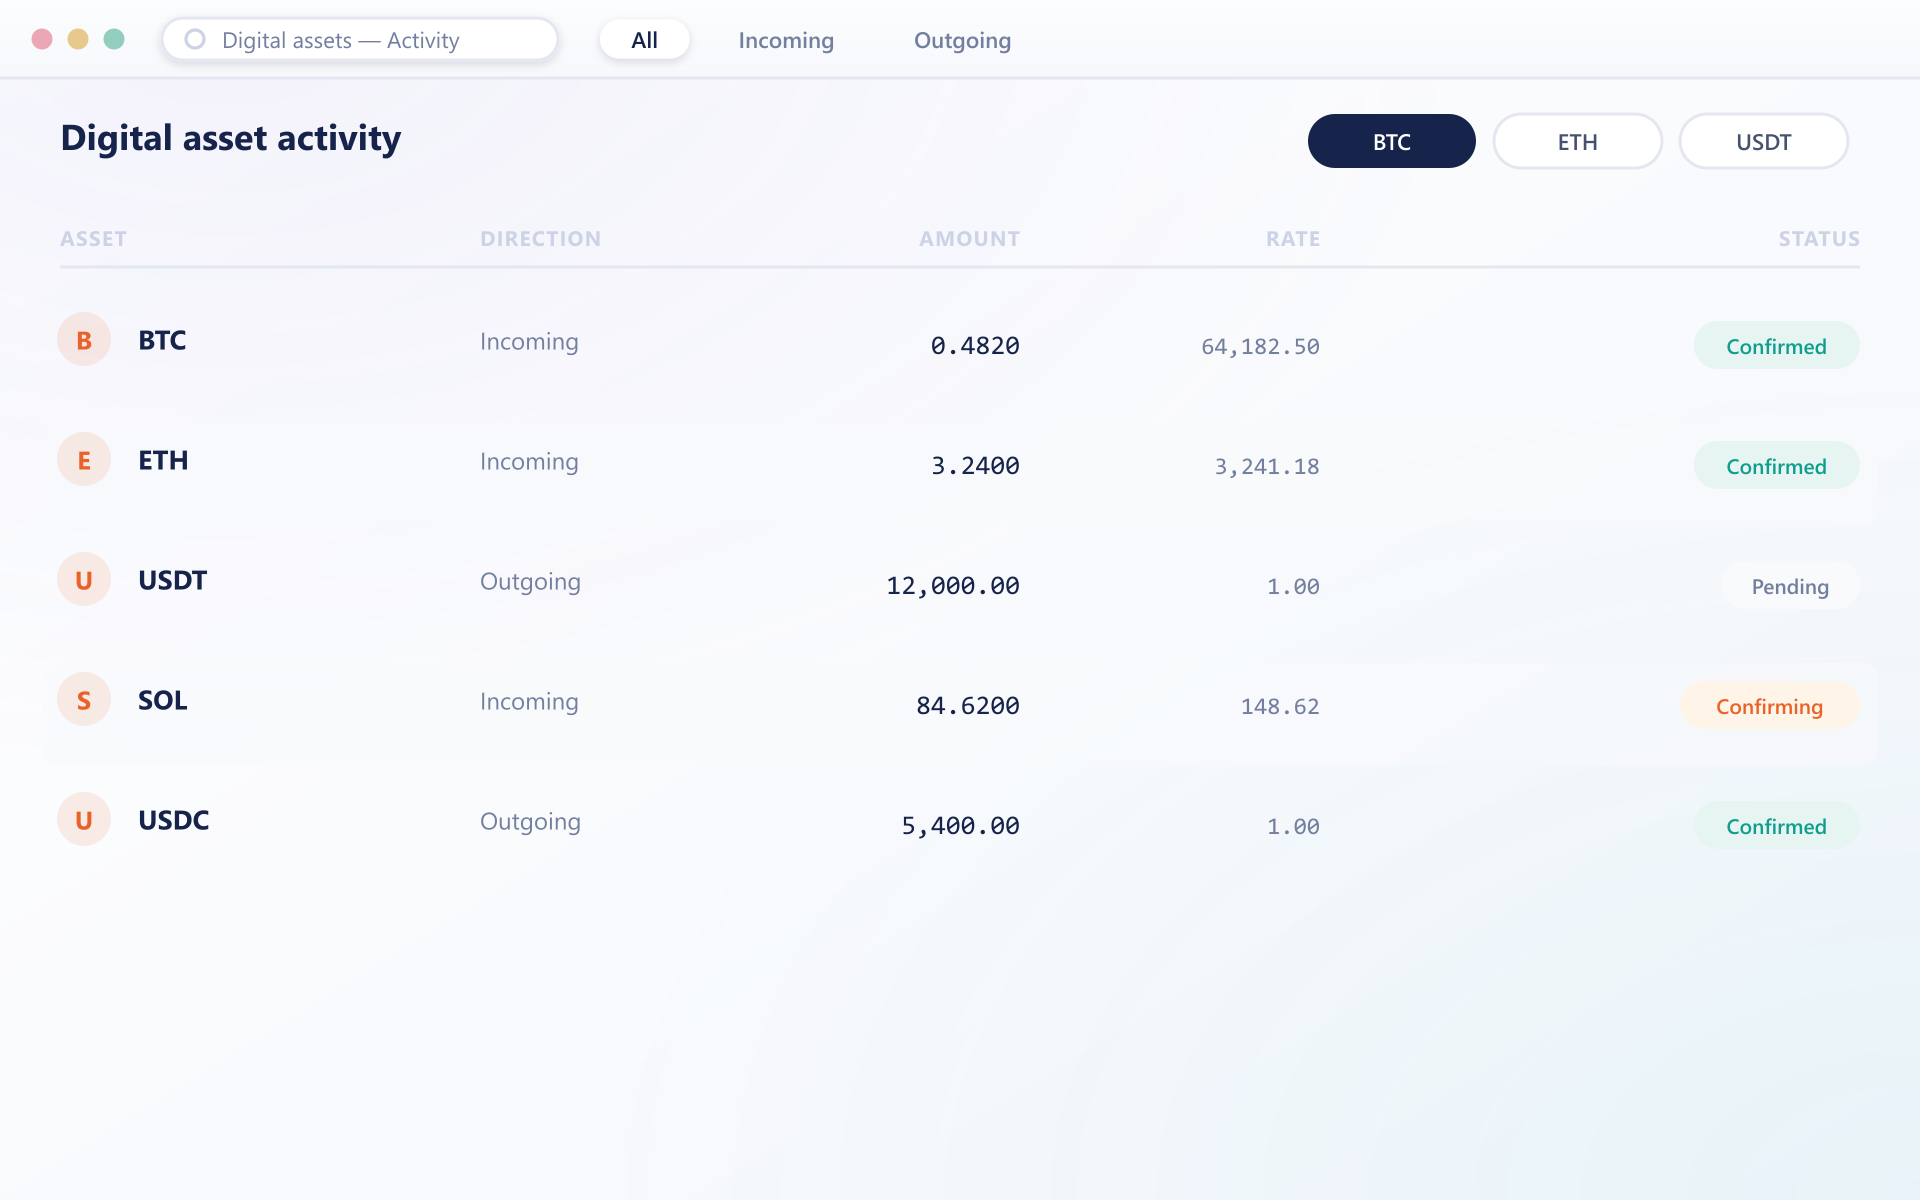Switch to the Outgoing tab
The image size is (1920, 1200).
pos(962,40)
